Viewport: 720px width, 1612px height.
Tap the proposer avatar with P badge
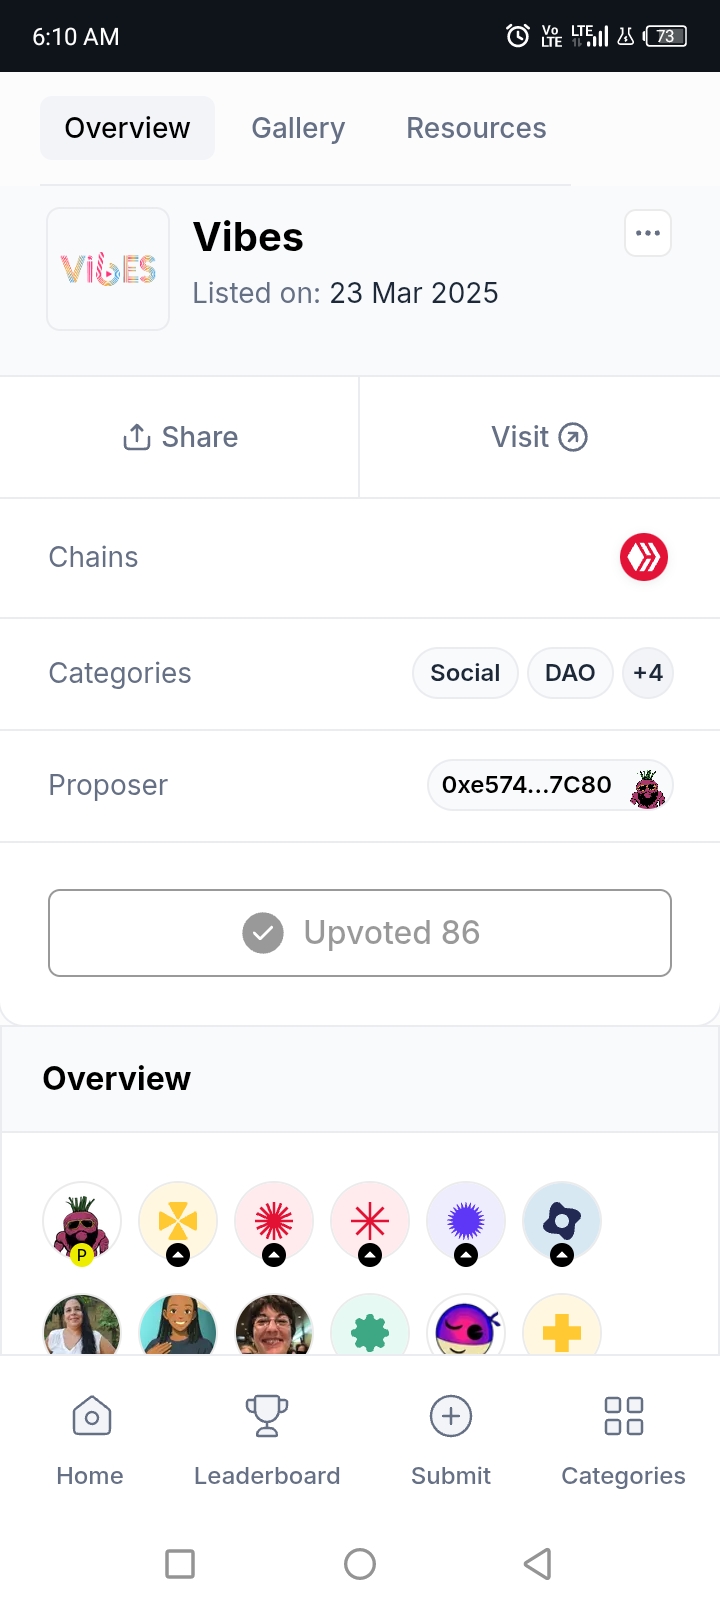(x=82, y=1222)
